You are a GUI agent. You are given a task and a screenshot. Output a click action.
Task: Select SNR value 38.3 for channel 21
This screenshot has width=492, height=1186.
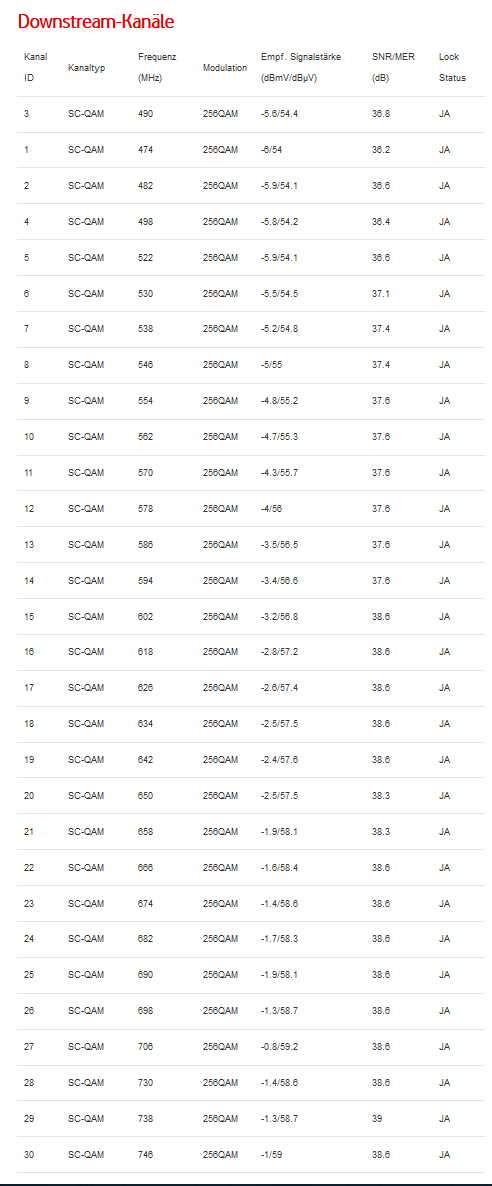[x=381, y=831]
